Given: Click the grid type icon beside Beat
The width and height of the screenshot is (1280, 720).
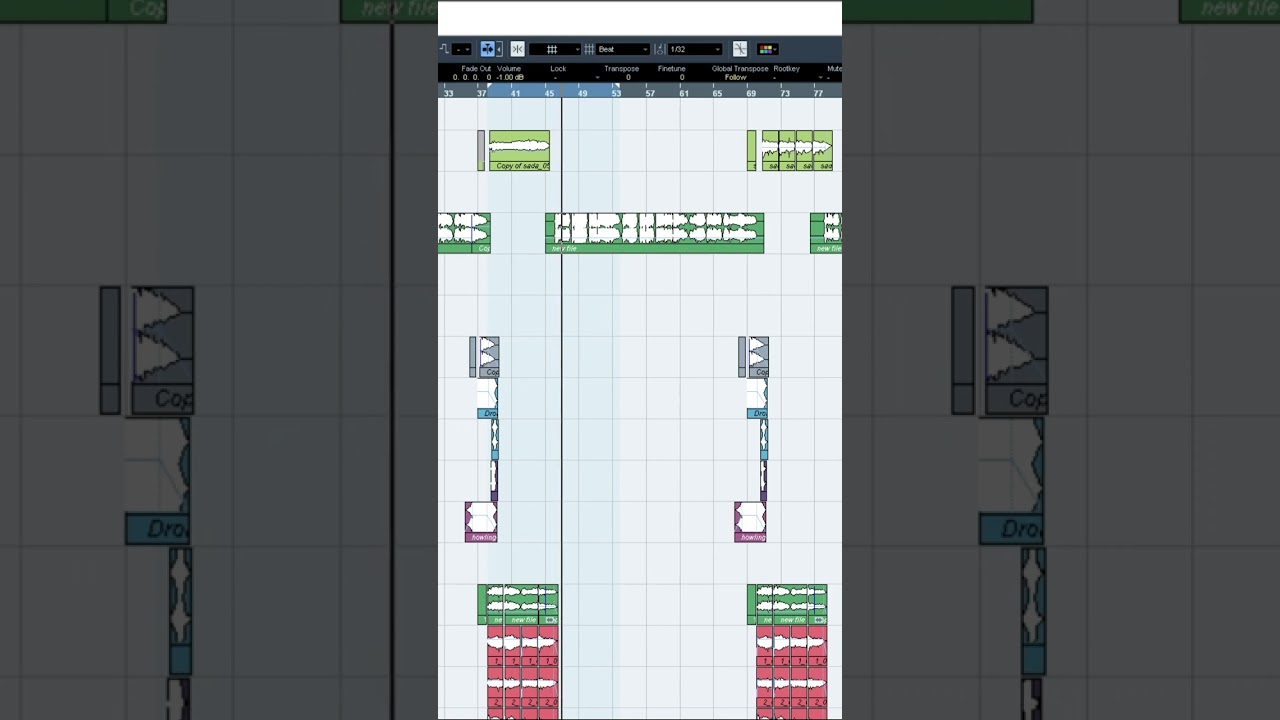Looking at the screenshot, I should pyautogui.click(x=589, y=49).
